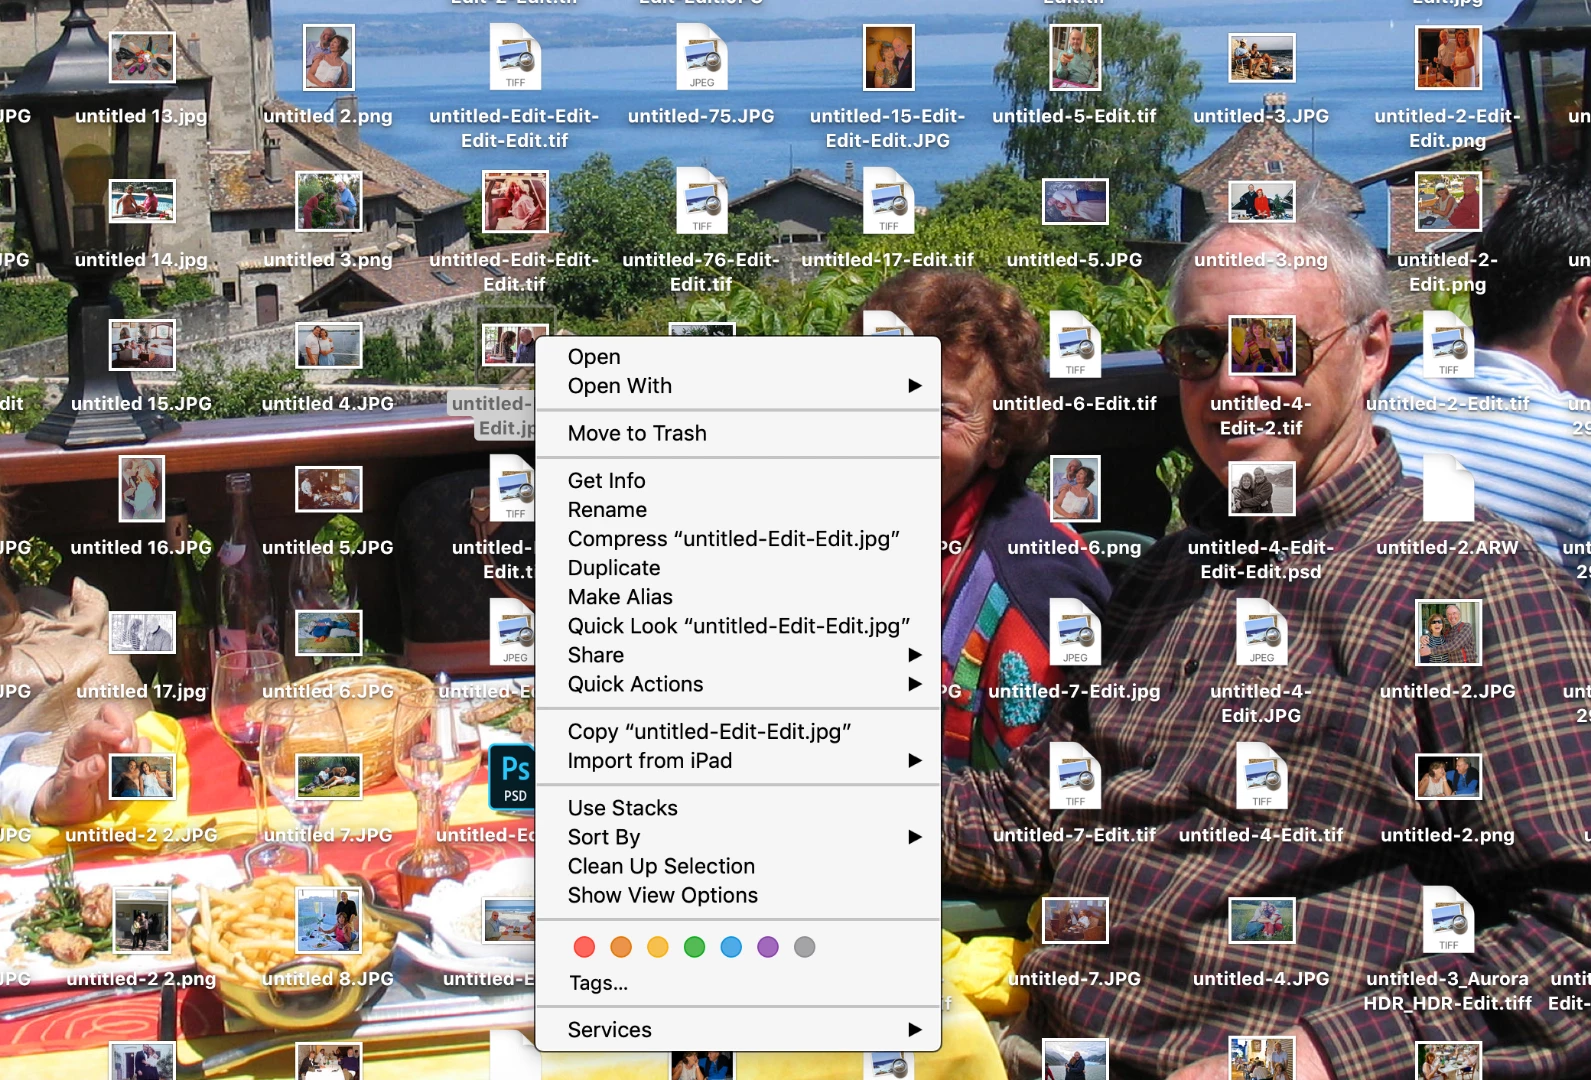The image size is (1591, 1080).
Task: Expand the Sort By submenu
Action: click(738, 837)
